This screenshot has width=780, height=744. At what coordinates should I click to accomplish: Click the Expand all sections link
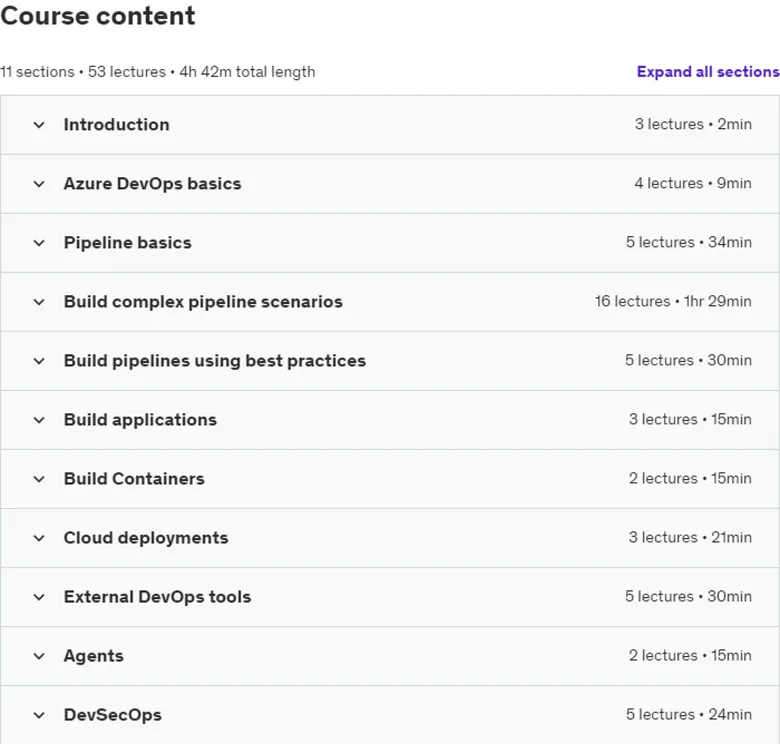click(708, 72)
